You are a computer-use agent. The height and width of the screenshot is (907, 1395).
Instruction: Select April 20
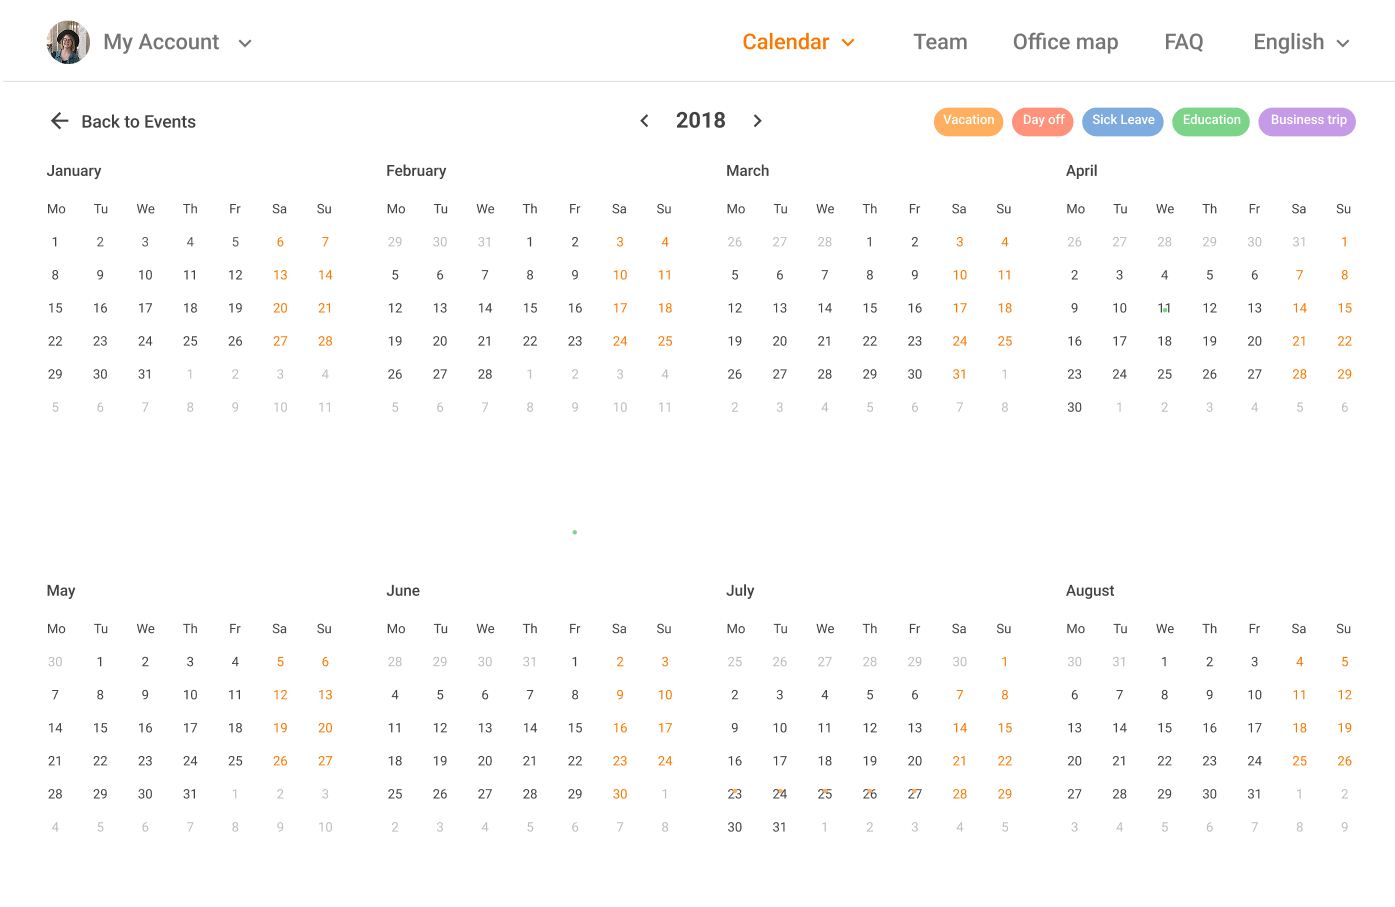click(x=1255, y=341)
